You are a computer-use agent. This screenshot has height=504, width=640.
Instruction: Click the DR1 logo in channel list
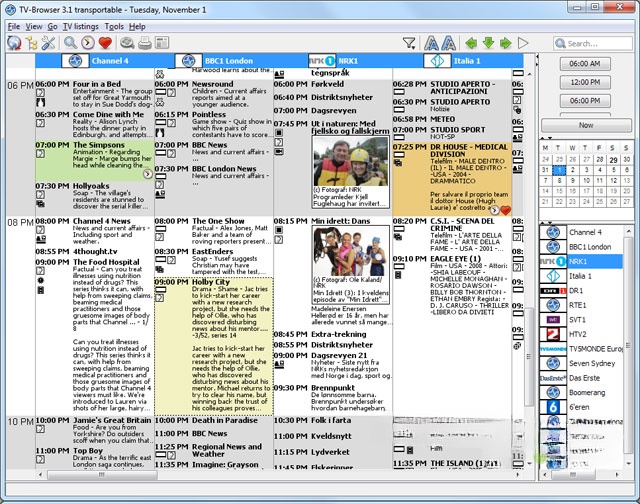click(553, 291)
